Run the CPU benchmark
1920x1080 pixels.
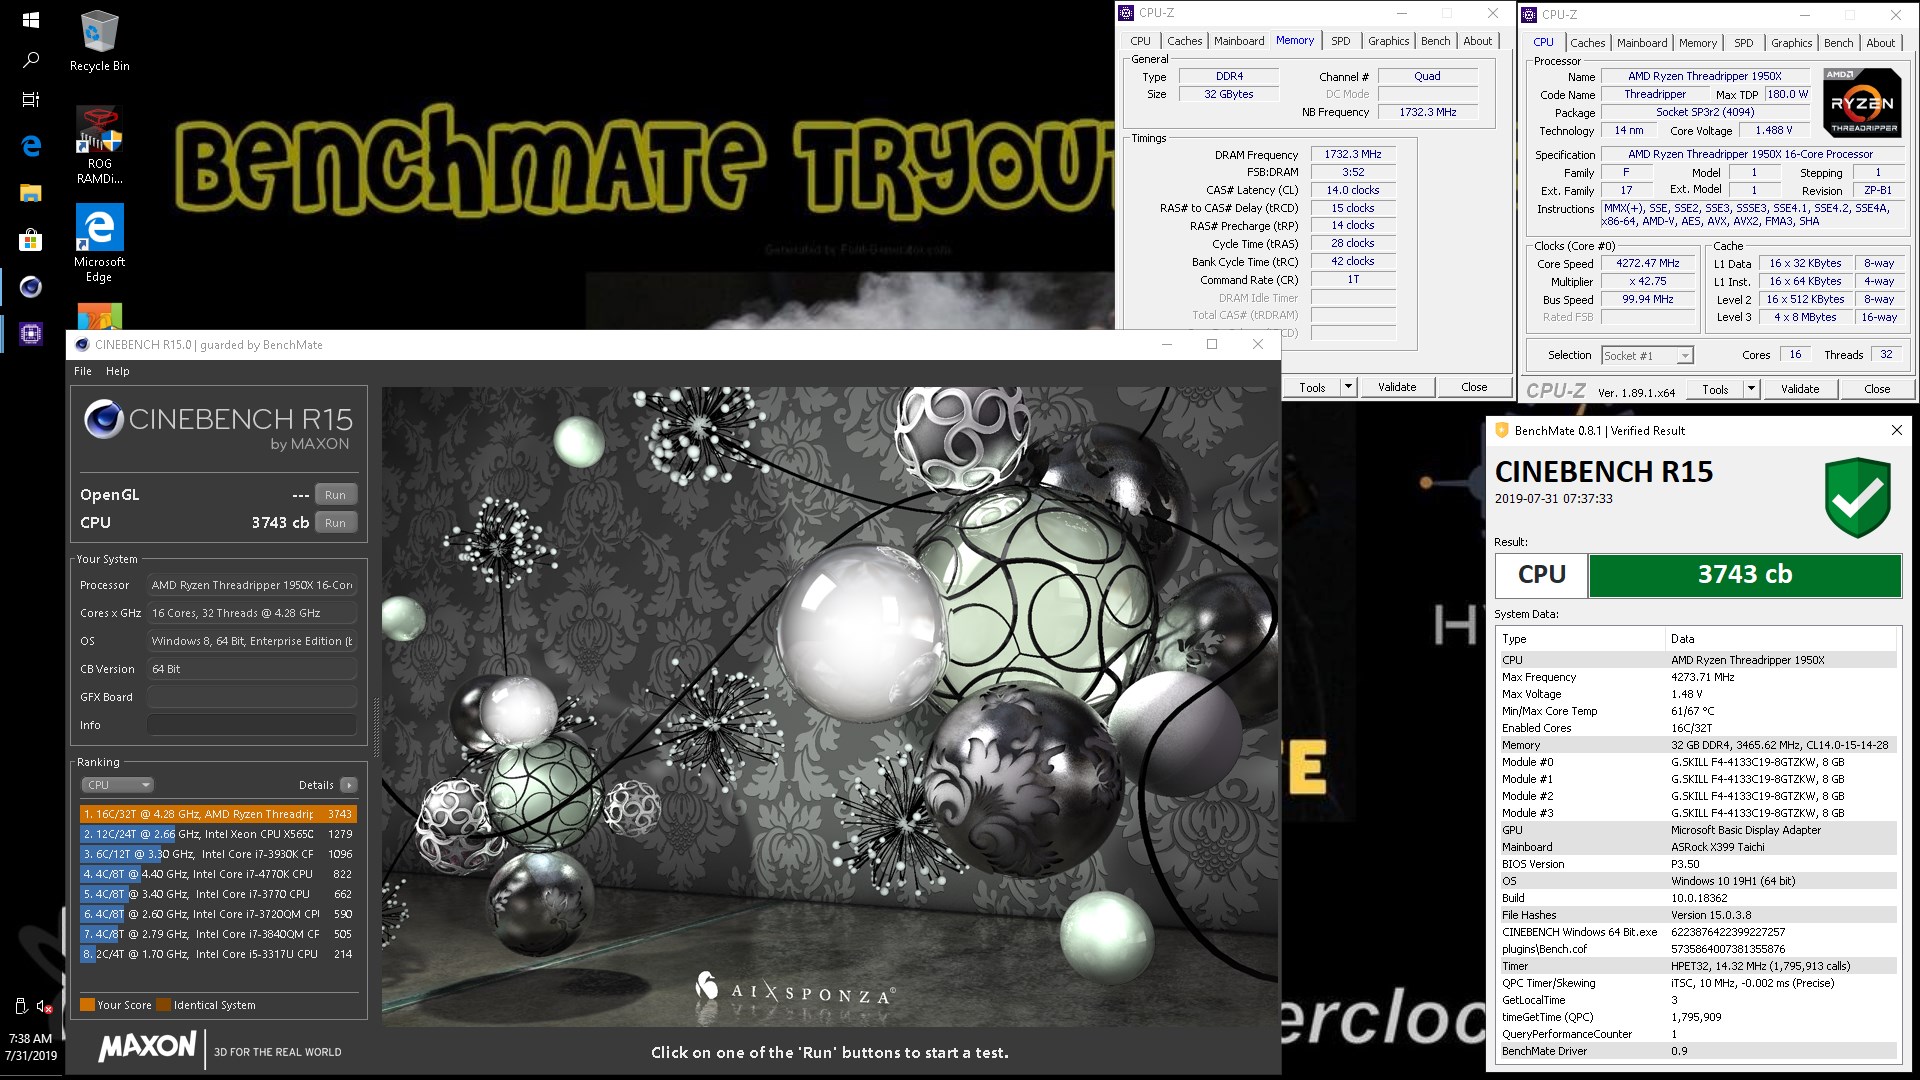335,523
